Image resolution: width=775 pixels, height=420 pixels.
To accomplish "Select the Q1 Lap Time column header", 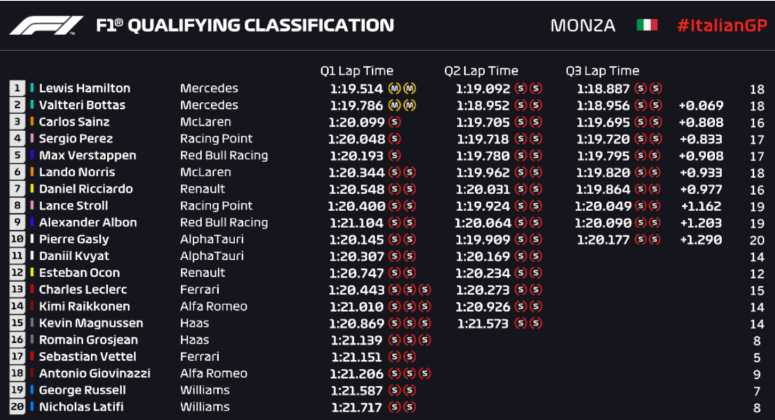I will pos(356,71).
